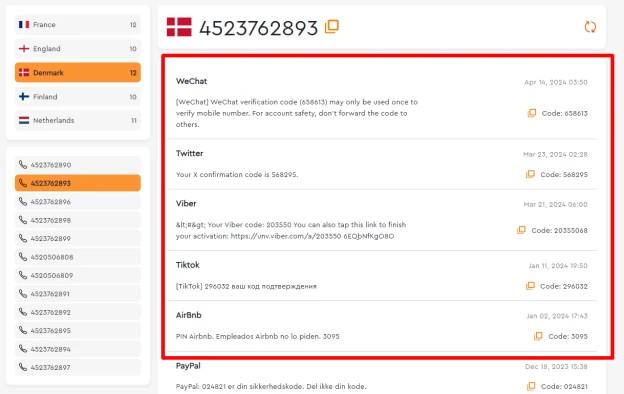This screenshot has width=624, height=394.
Task: Click phone icon beside 4520506808
Action: tap(23, 257)
